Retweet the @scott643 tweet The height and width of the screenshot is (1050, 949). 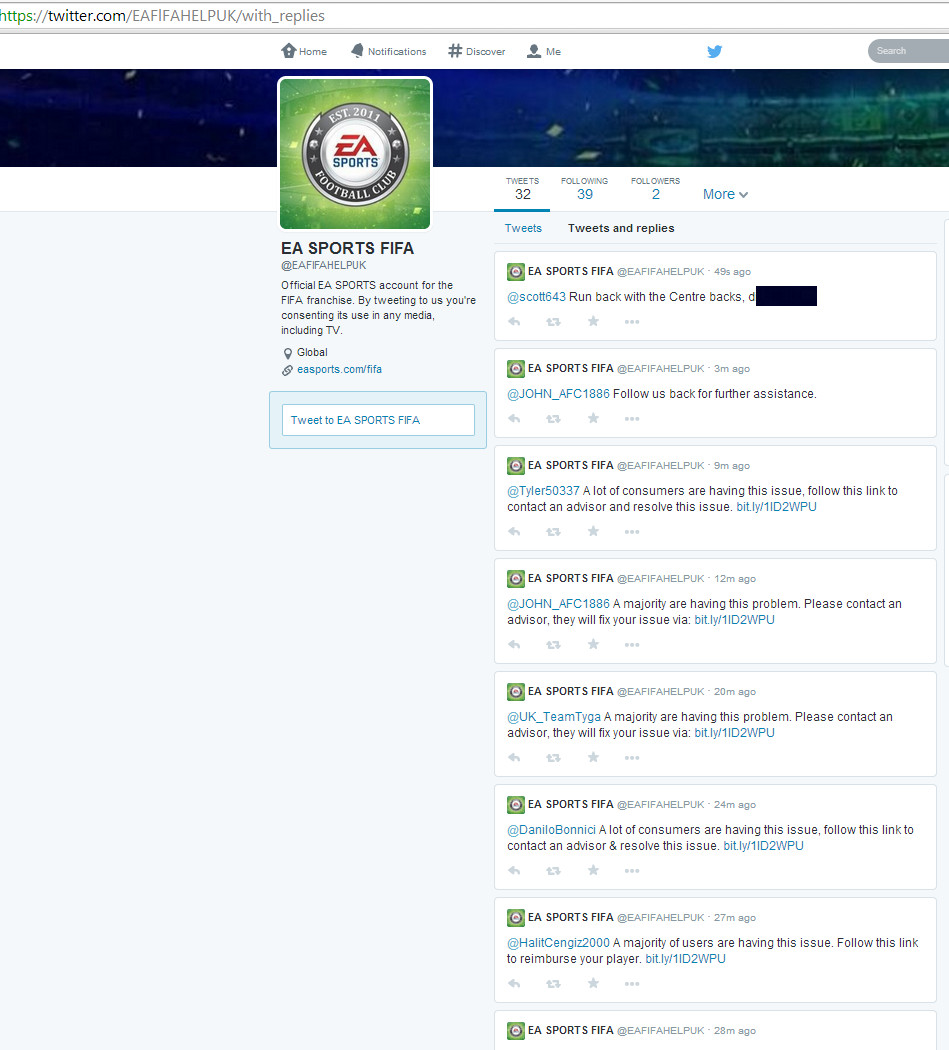pos(553,322)
